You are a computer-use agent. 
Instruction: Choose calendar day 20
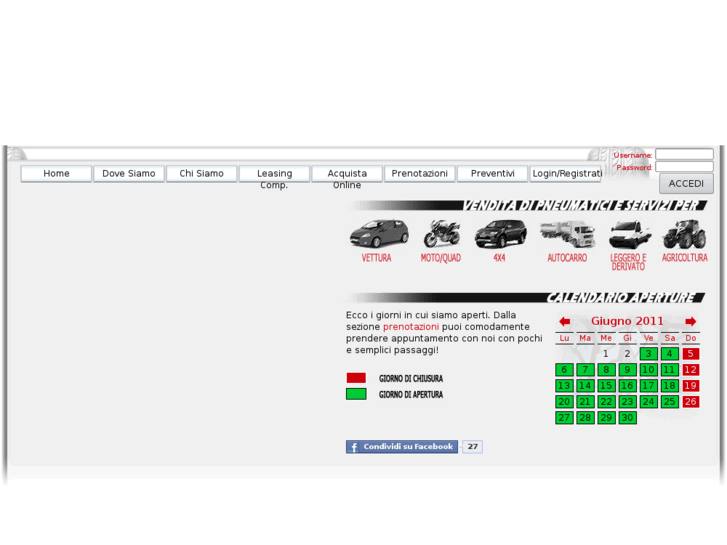pyautogui.click(x=564, y=402)
